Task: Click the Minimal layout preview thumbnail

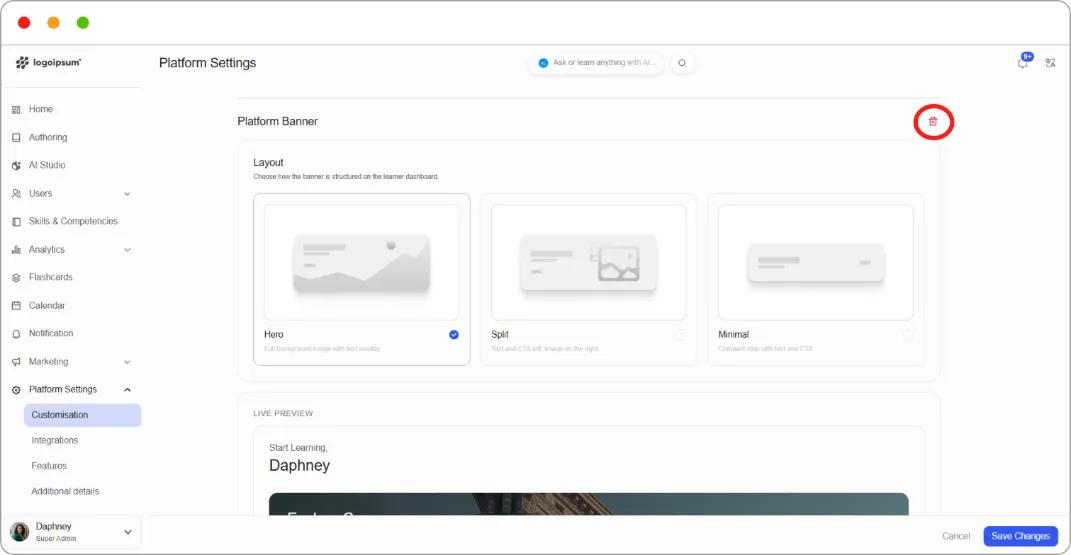Action: pyautogui.click(x=816, y=262)
